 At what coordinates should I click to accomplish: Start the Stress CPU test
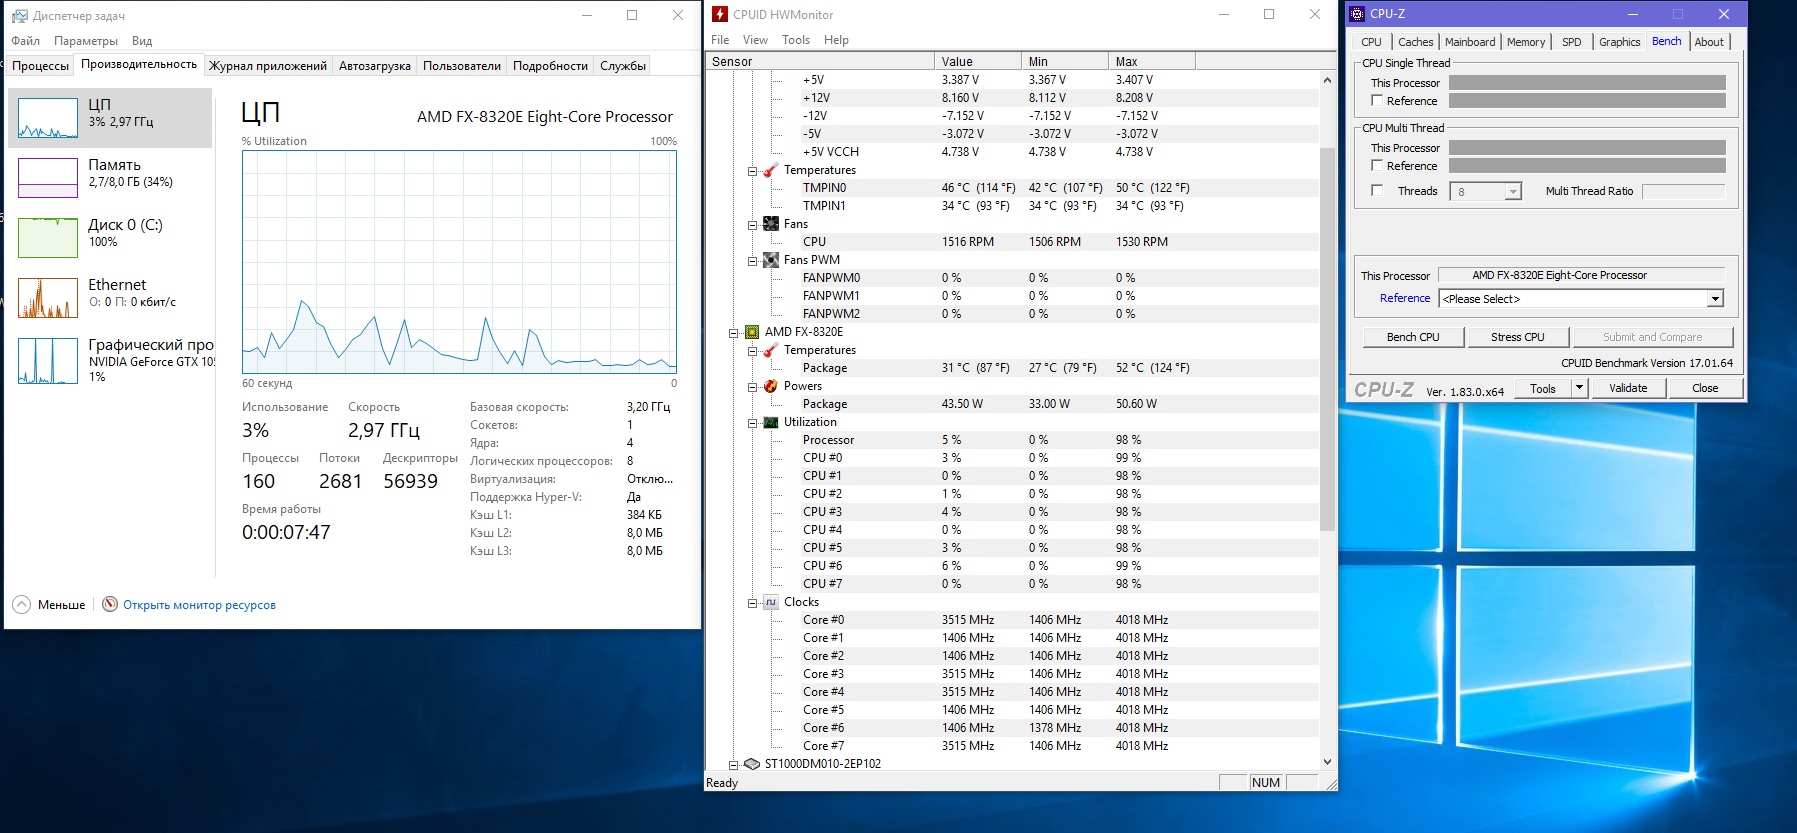coord(1517,337)
